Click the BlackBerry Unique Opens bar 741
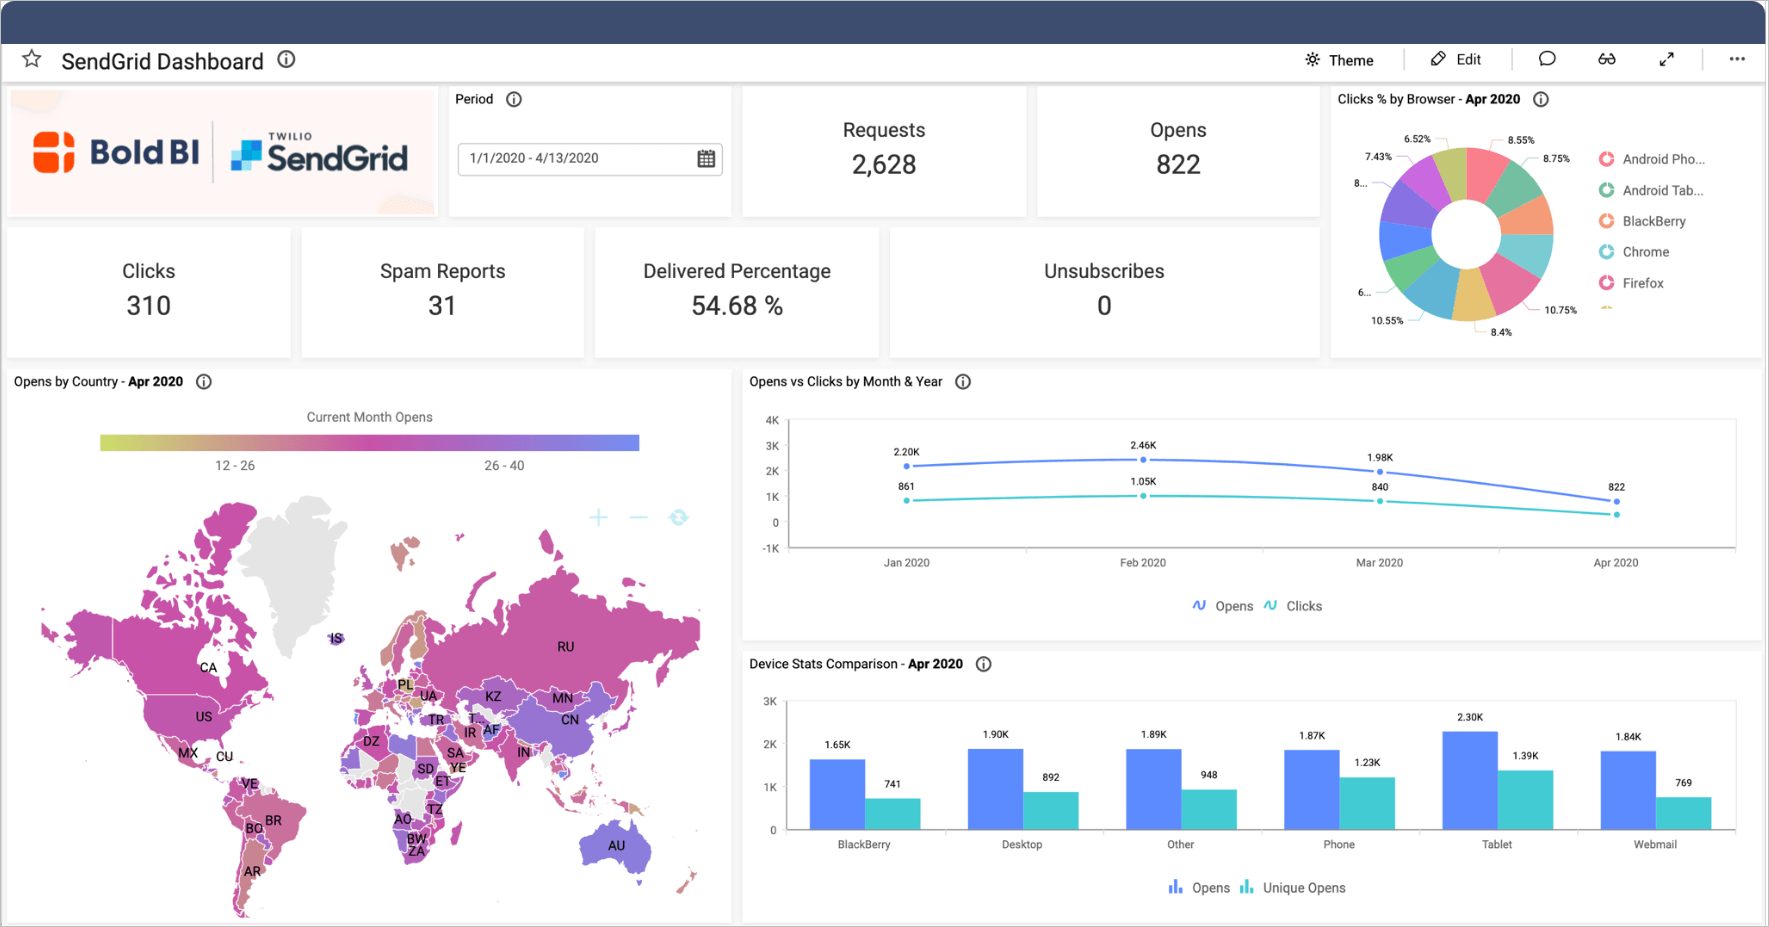This screenshot has width=1769, height=927. (x=892, y=814)
